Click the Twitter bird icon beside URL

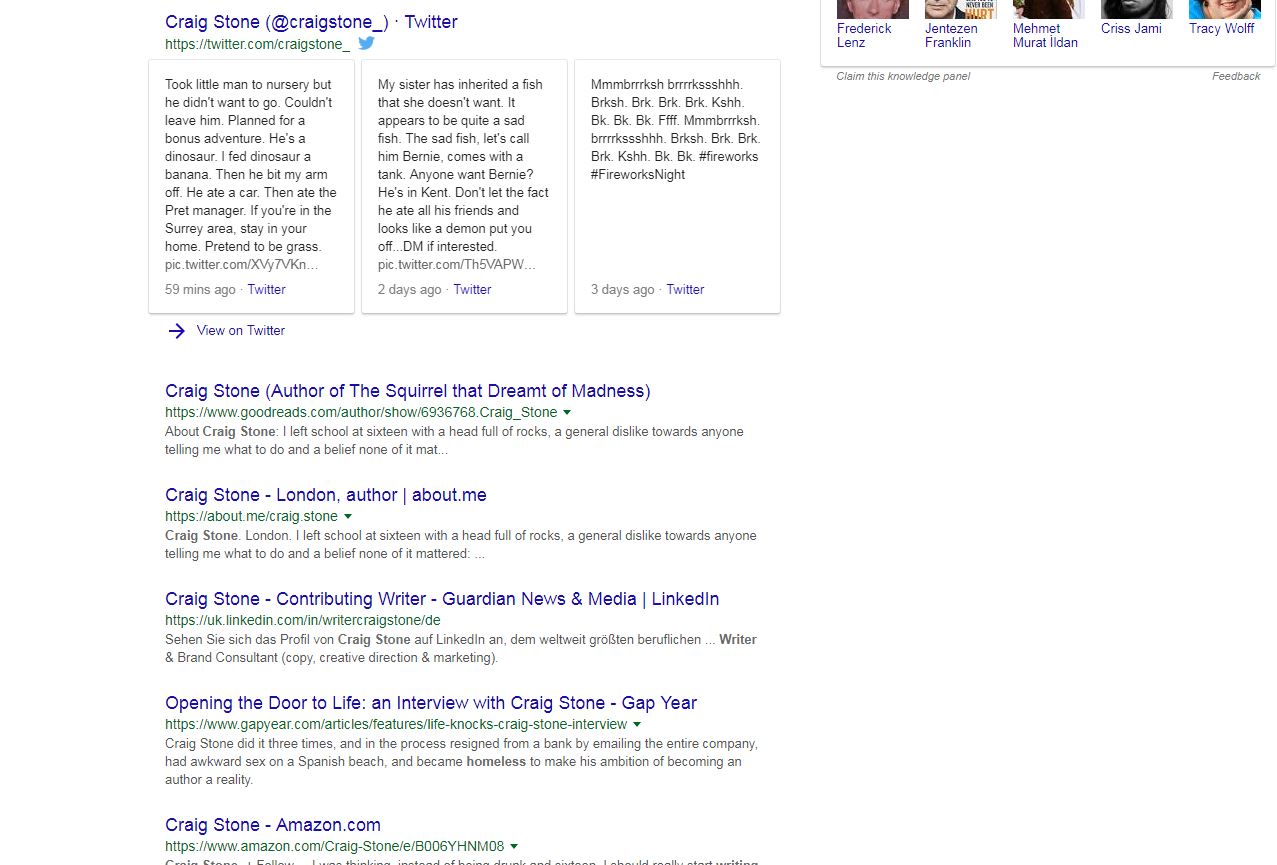(366, 43)
